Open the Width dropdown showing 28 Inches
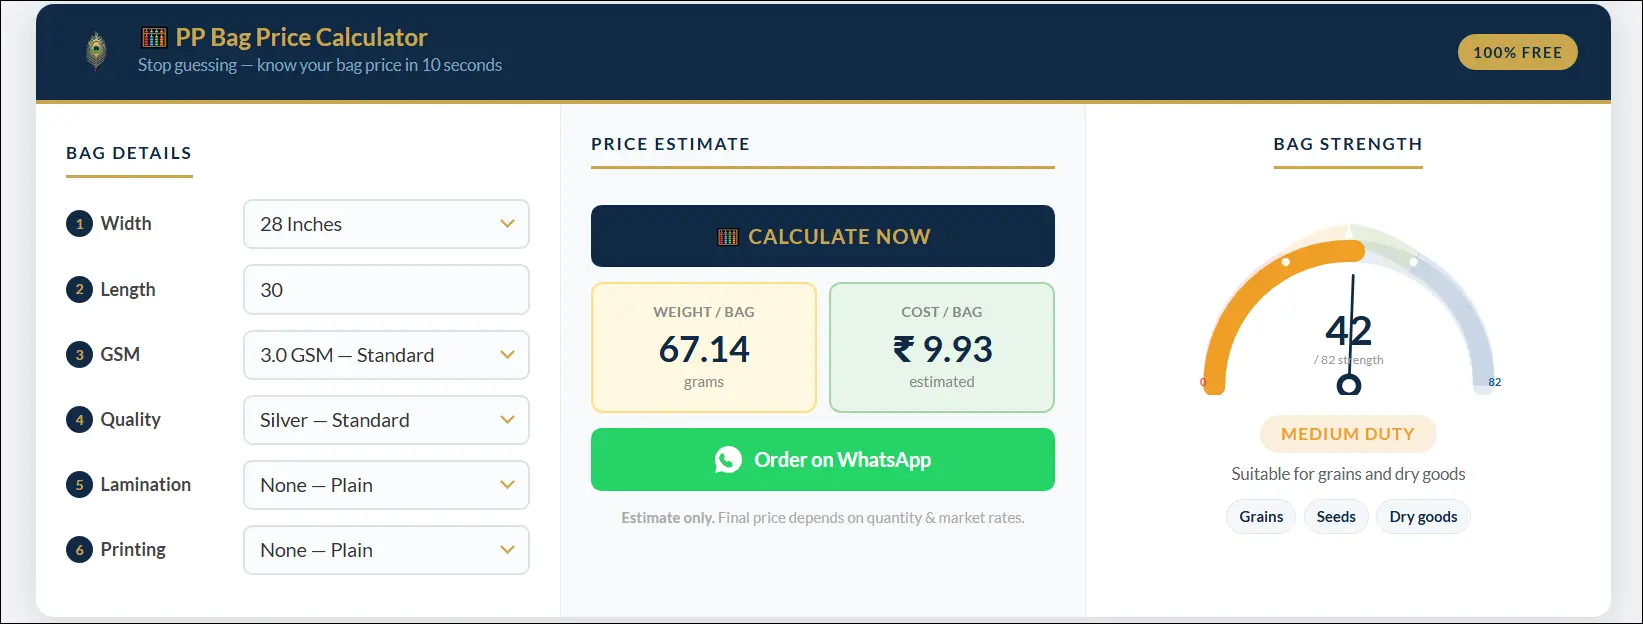 coord(386,224)
